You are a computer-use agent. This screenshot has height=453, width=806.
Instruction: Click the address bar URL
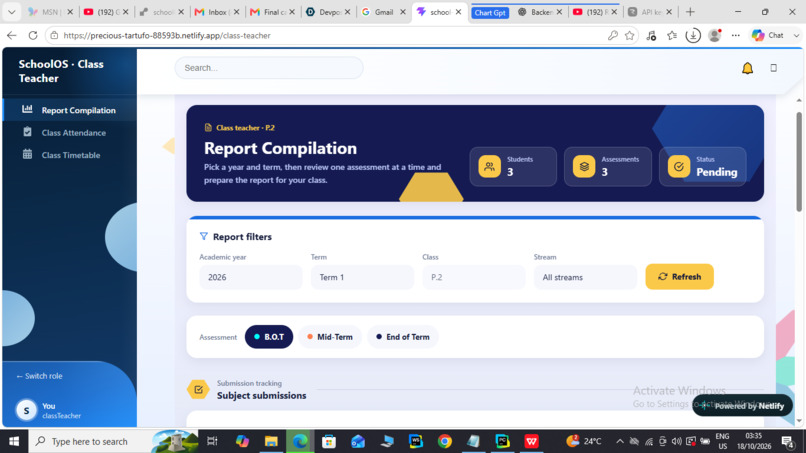167,35
